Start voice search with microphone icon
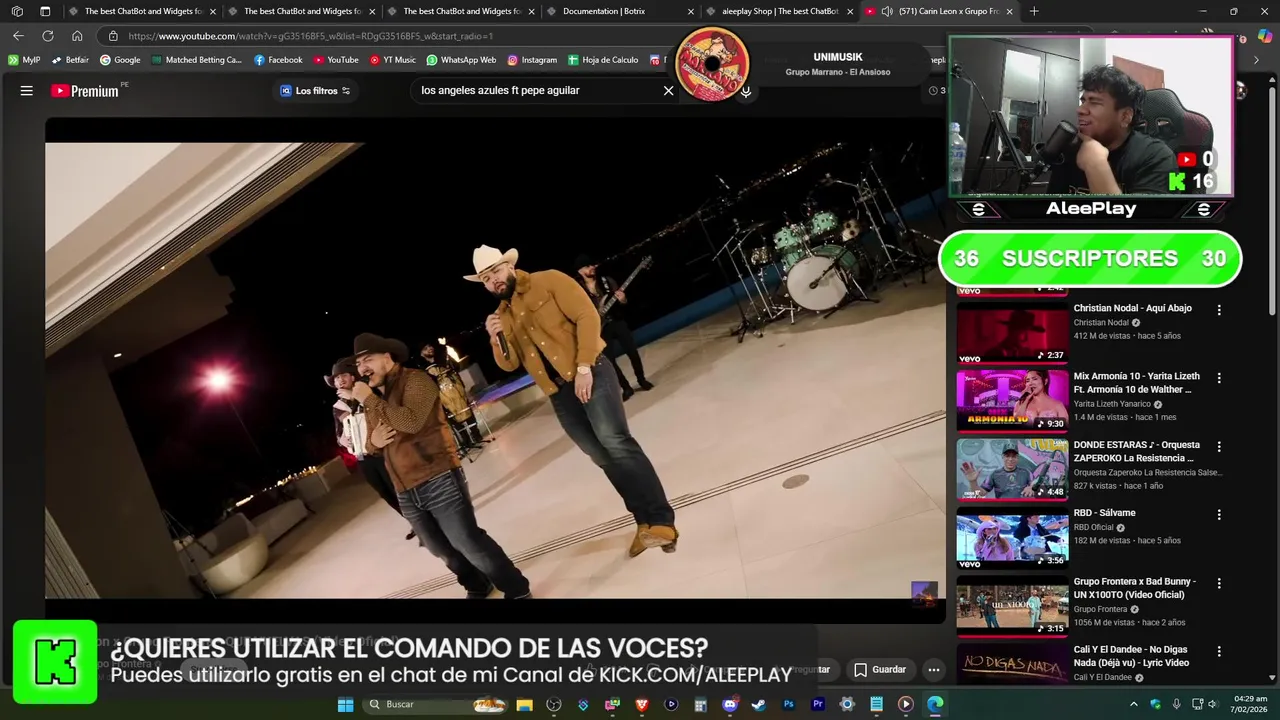 745,91
